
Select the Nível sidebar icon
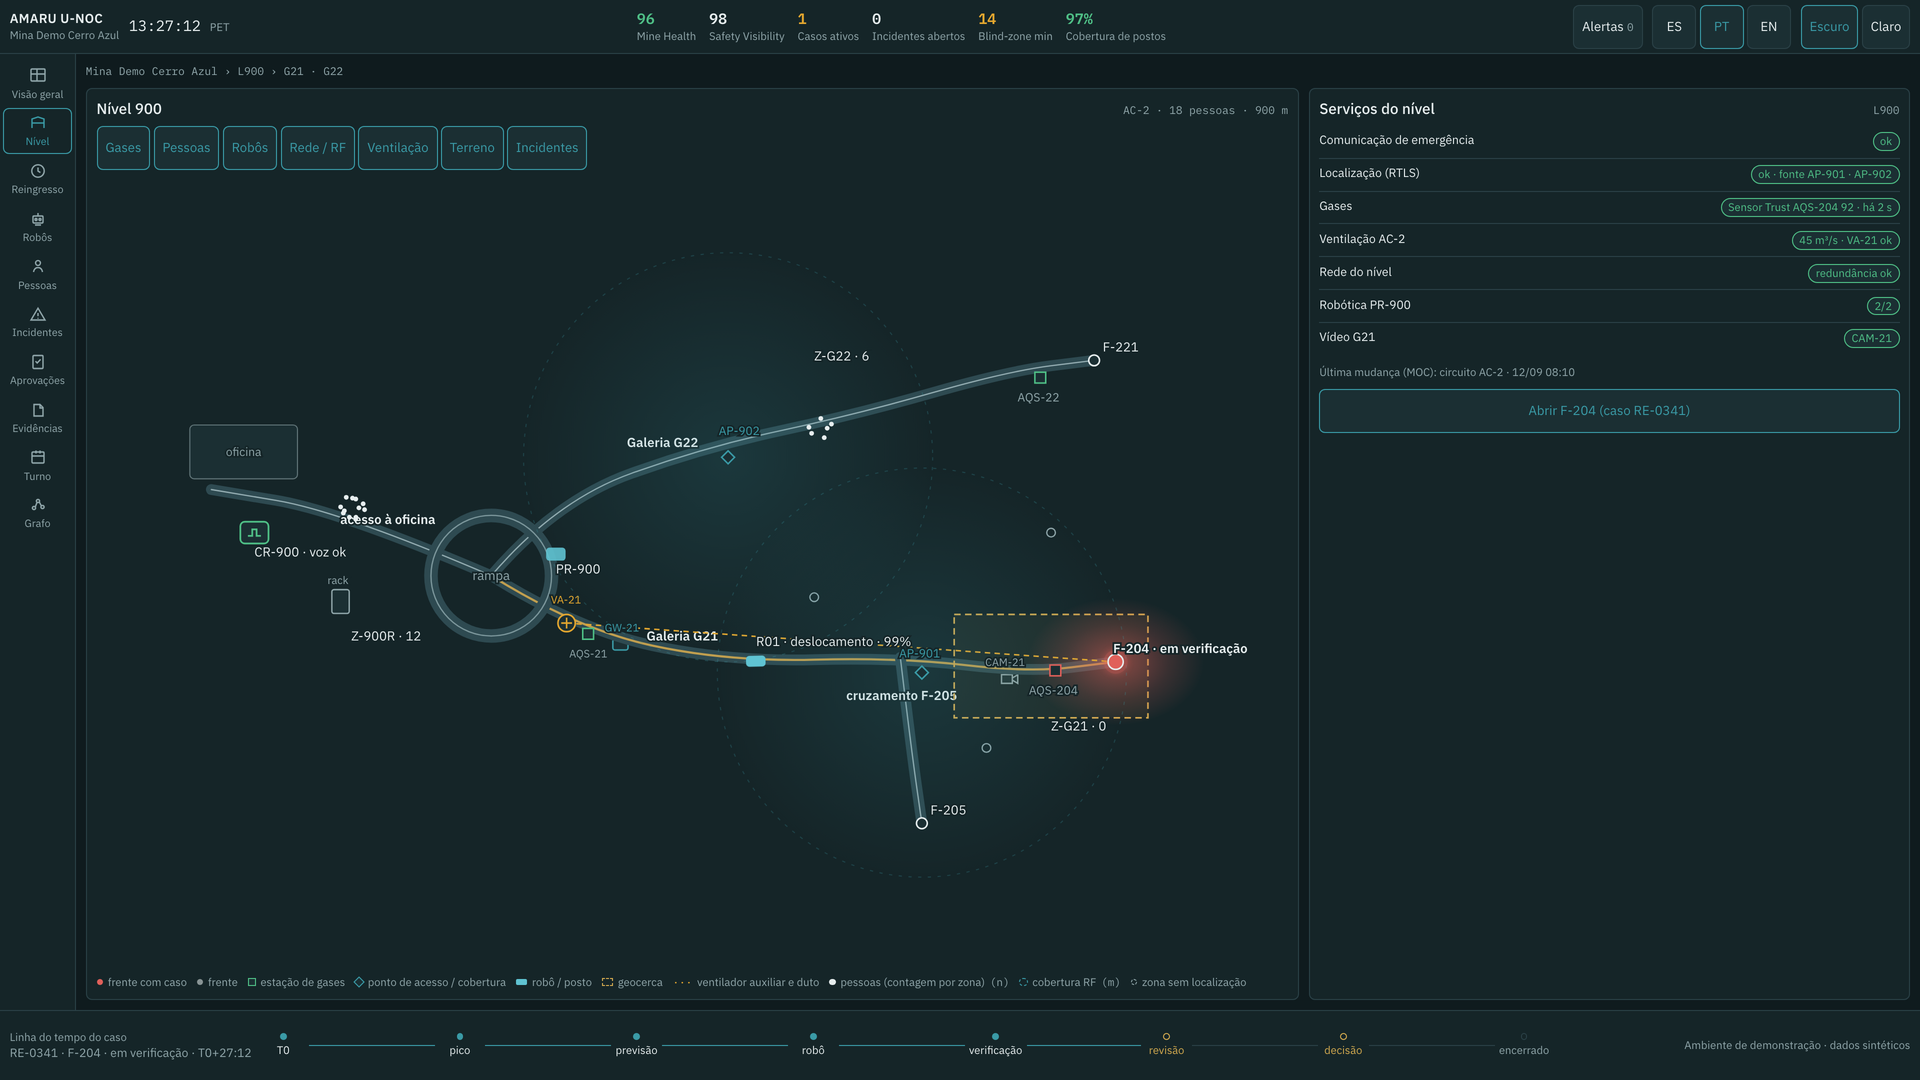(x=37, y=131)
